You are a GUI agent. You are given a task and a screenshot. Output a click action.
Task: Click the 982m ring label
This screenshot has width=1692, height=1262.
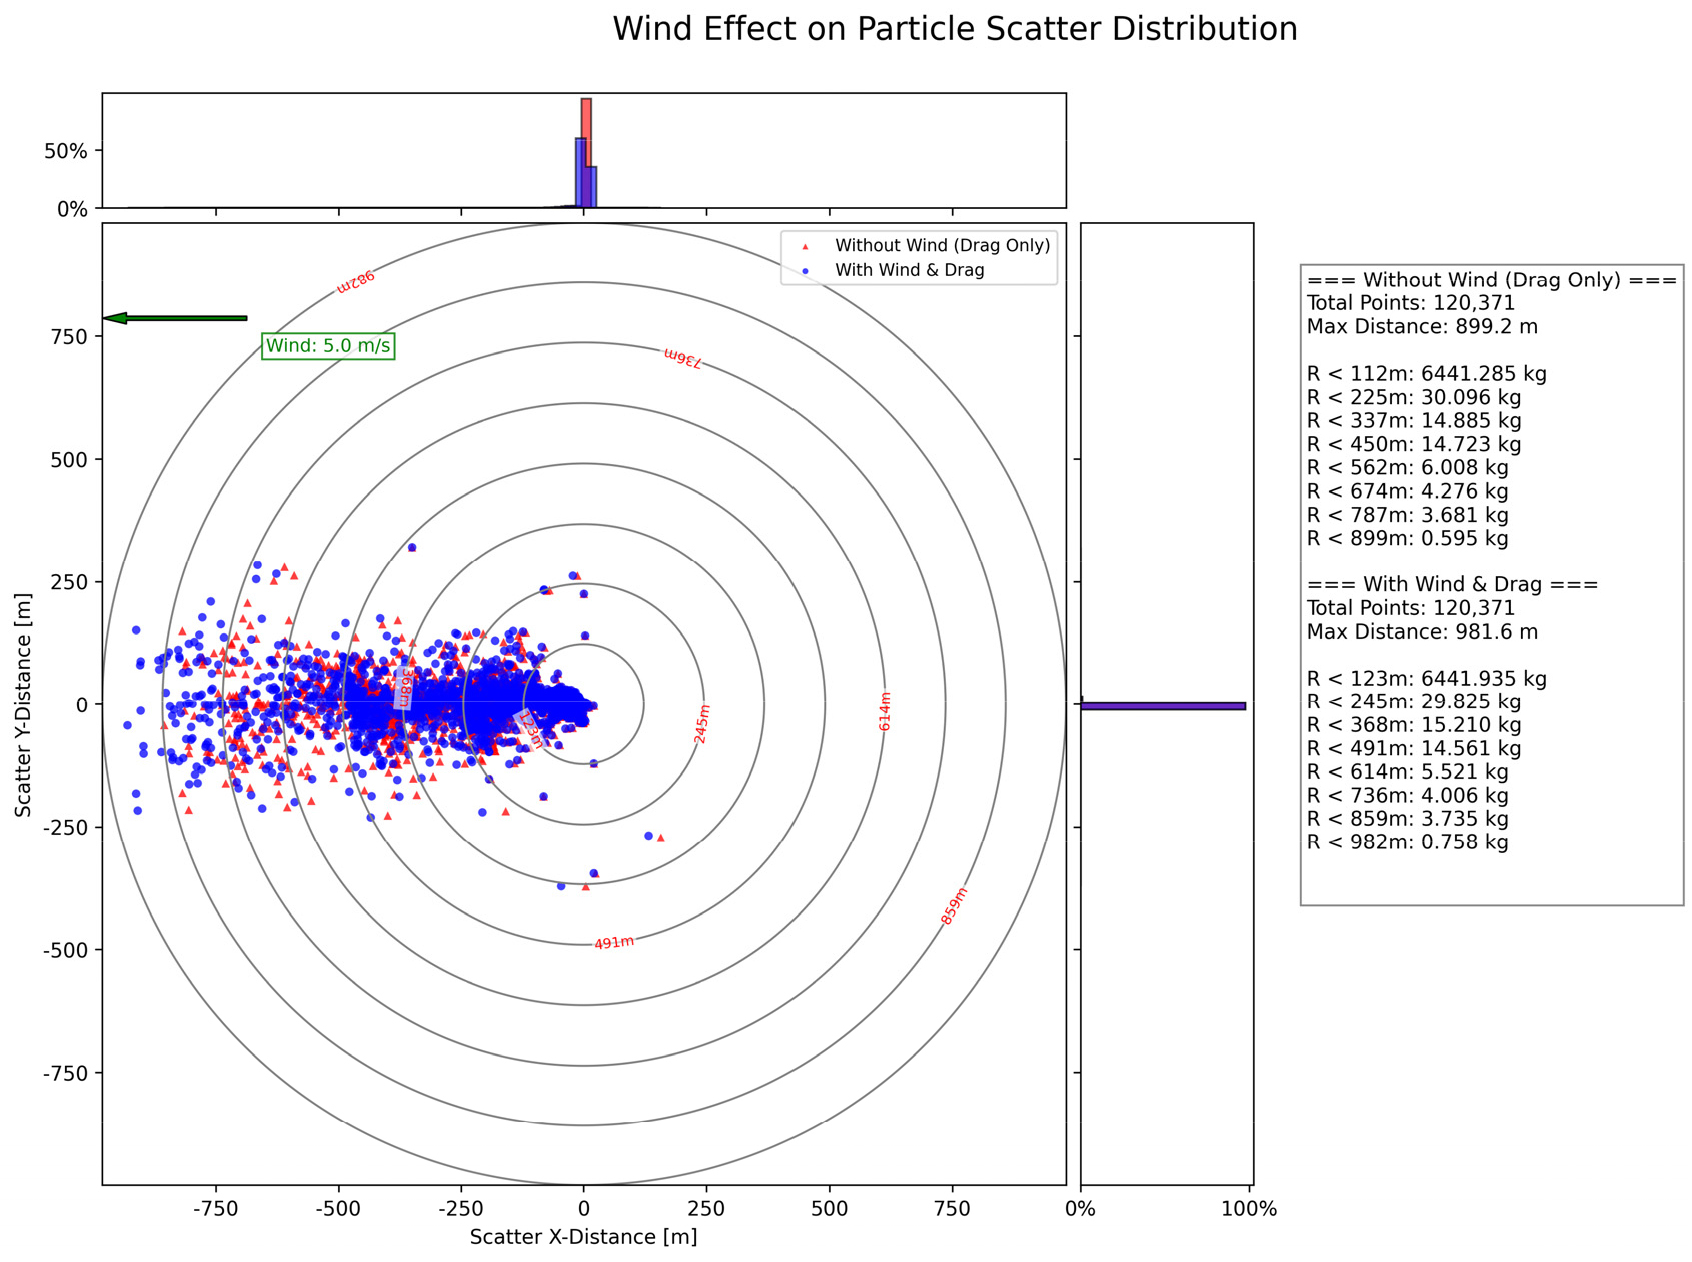pyautogui.click(x=355, y=281)
